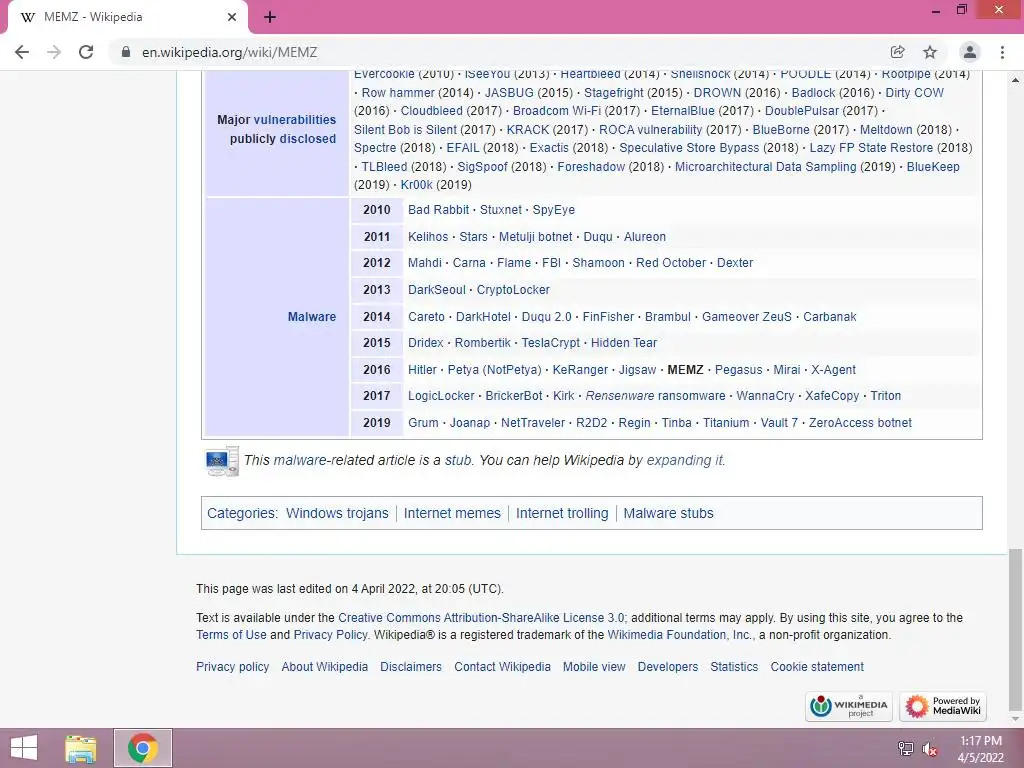Share this page via share icon
1024x768 pixels.
[x=897, y=52]
